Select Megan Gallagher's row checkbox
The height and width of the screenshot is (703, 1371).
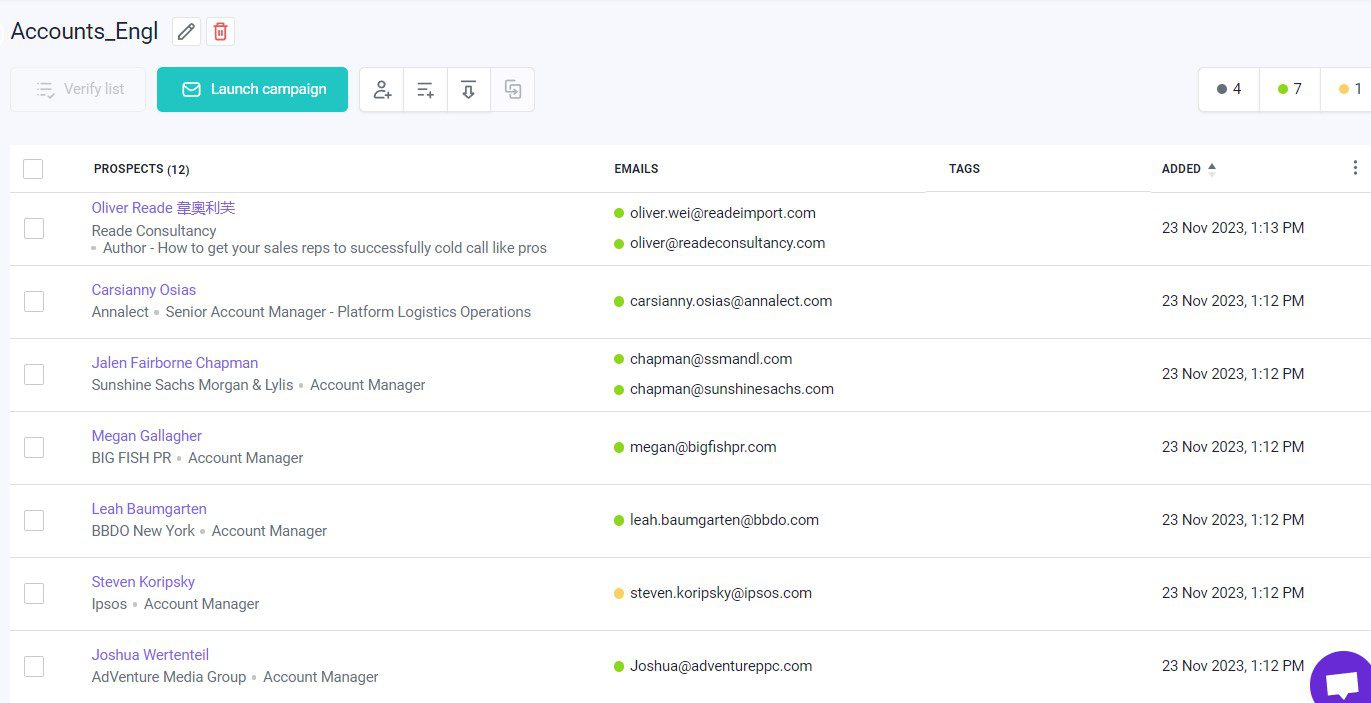[x=34, y=447]
